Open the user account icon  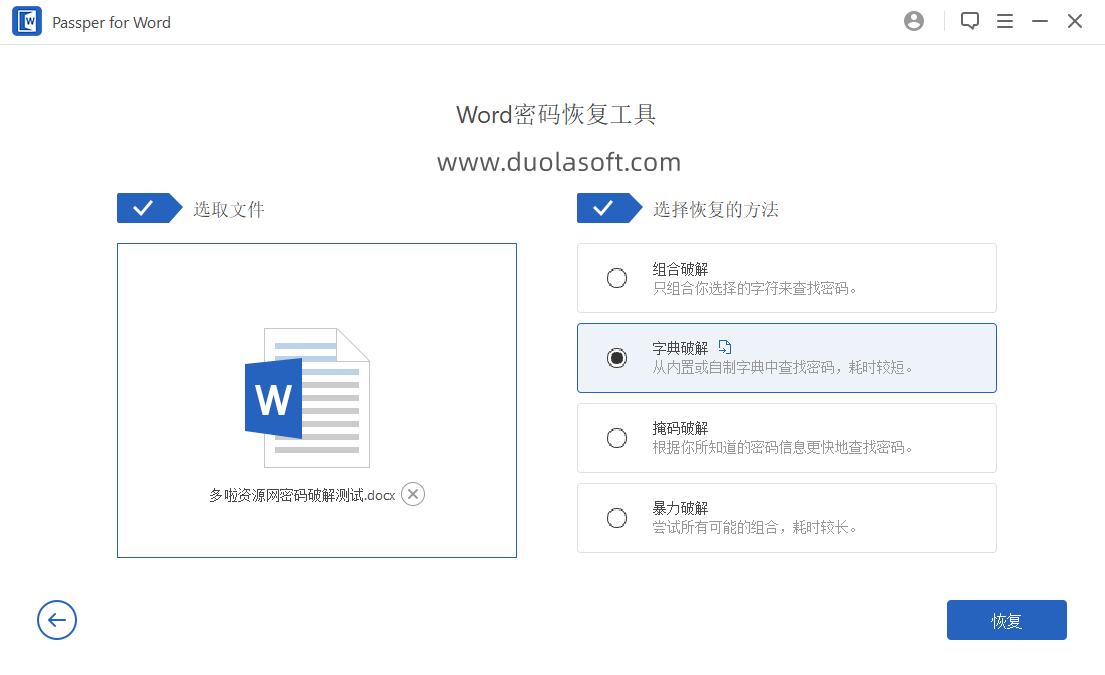tap(913, 21)
